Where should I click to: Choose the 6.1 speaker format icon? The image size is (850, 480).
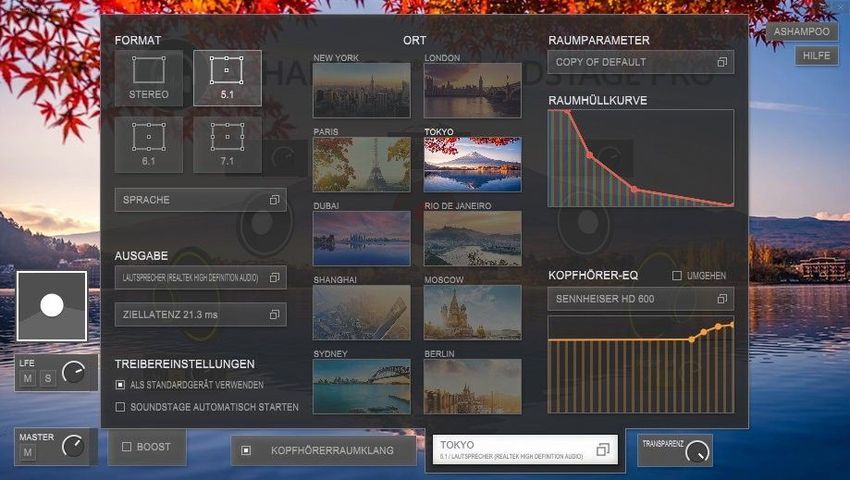click(x=148, y=143)
